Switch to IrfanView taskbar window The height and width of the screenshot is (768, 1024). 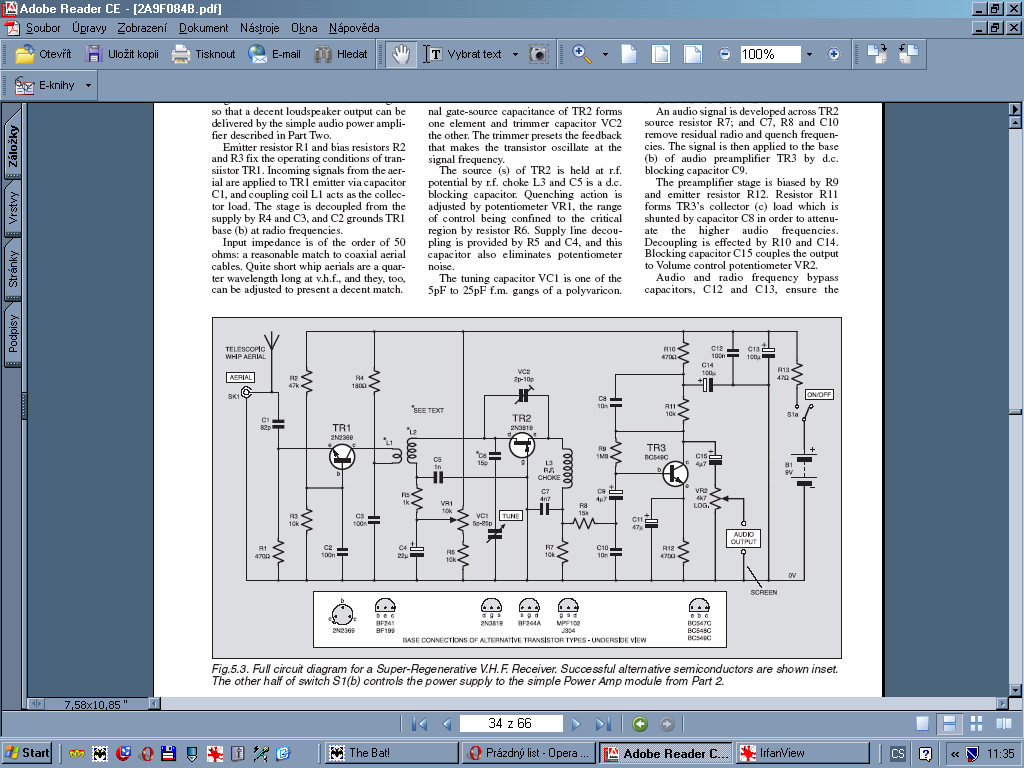pyautogui.click(x=803, y=753)
